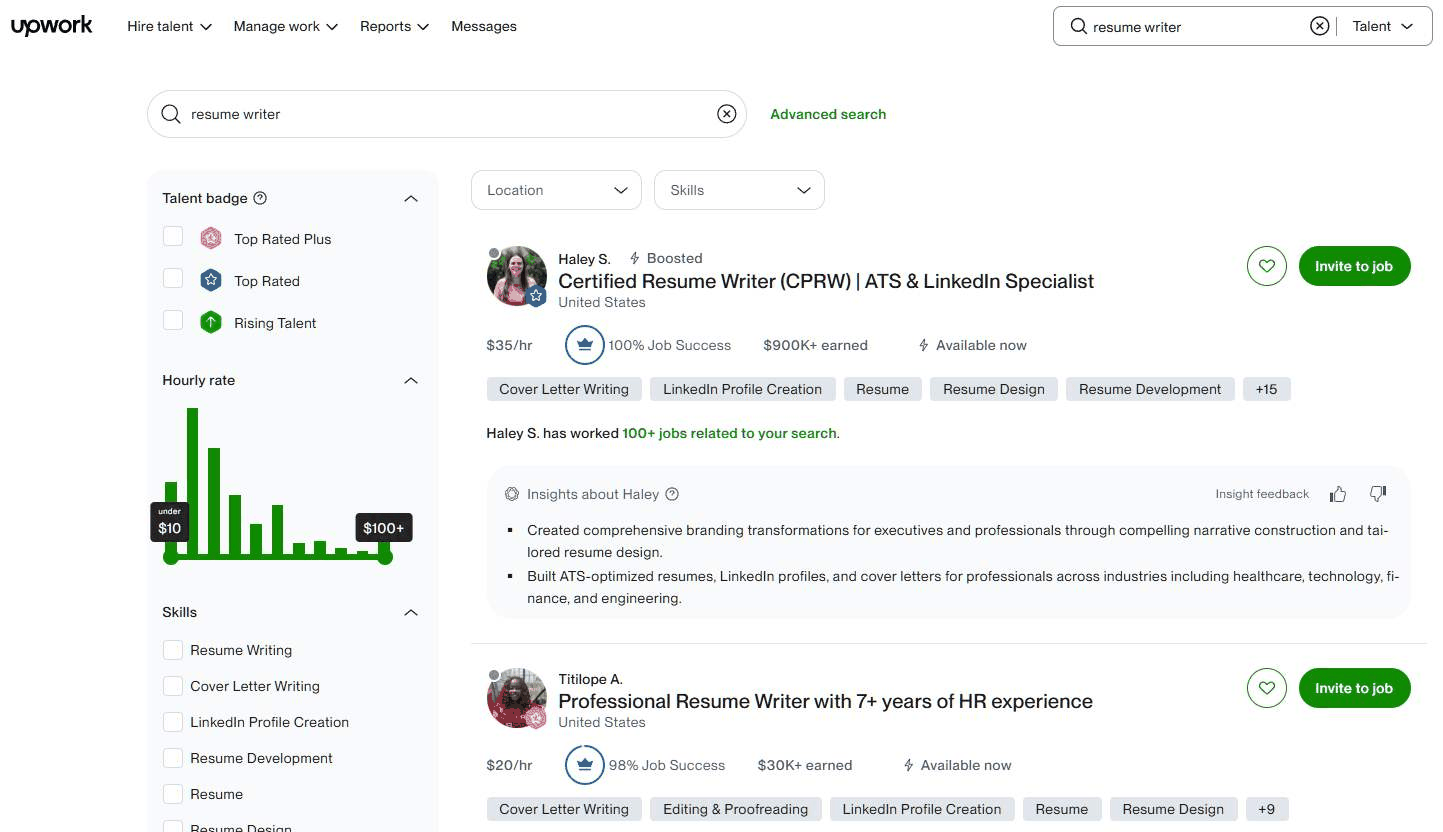1443x832 pixels.
Task: Click Haley's Resume Development skill tag
Action: click(1150, 389)
